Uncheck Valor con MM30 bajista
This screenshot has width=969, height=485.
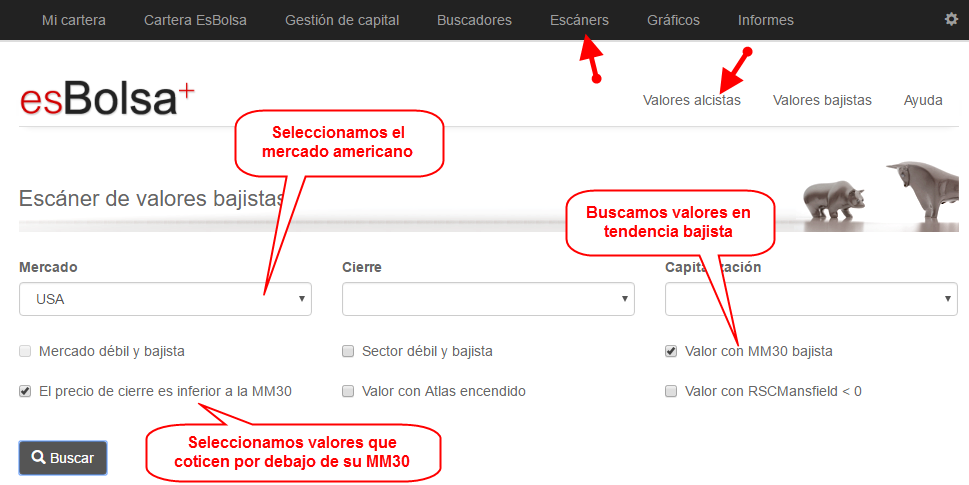point(671,351)
